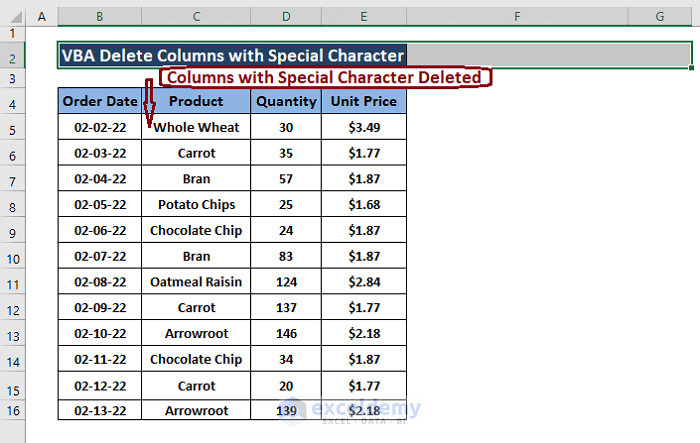Image resolution: width=700 pixels, height=443 pixels.
Task: Click the title cell 'VBA Delete Columns with Special Character'
Action: [x=233, y=56]
